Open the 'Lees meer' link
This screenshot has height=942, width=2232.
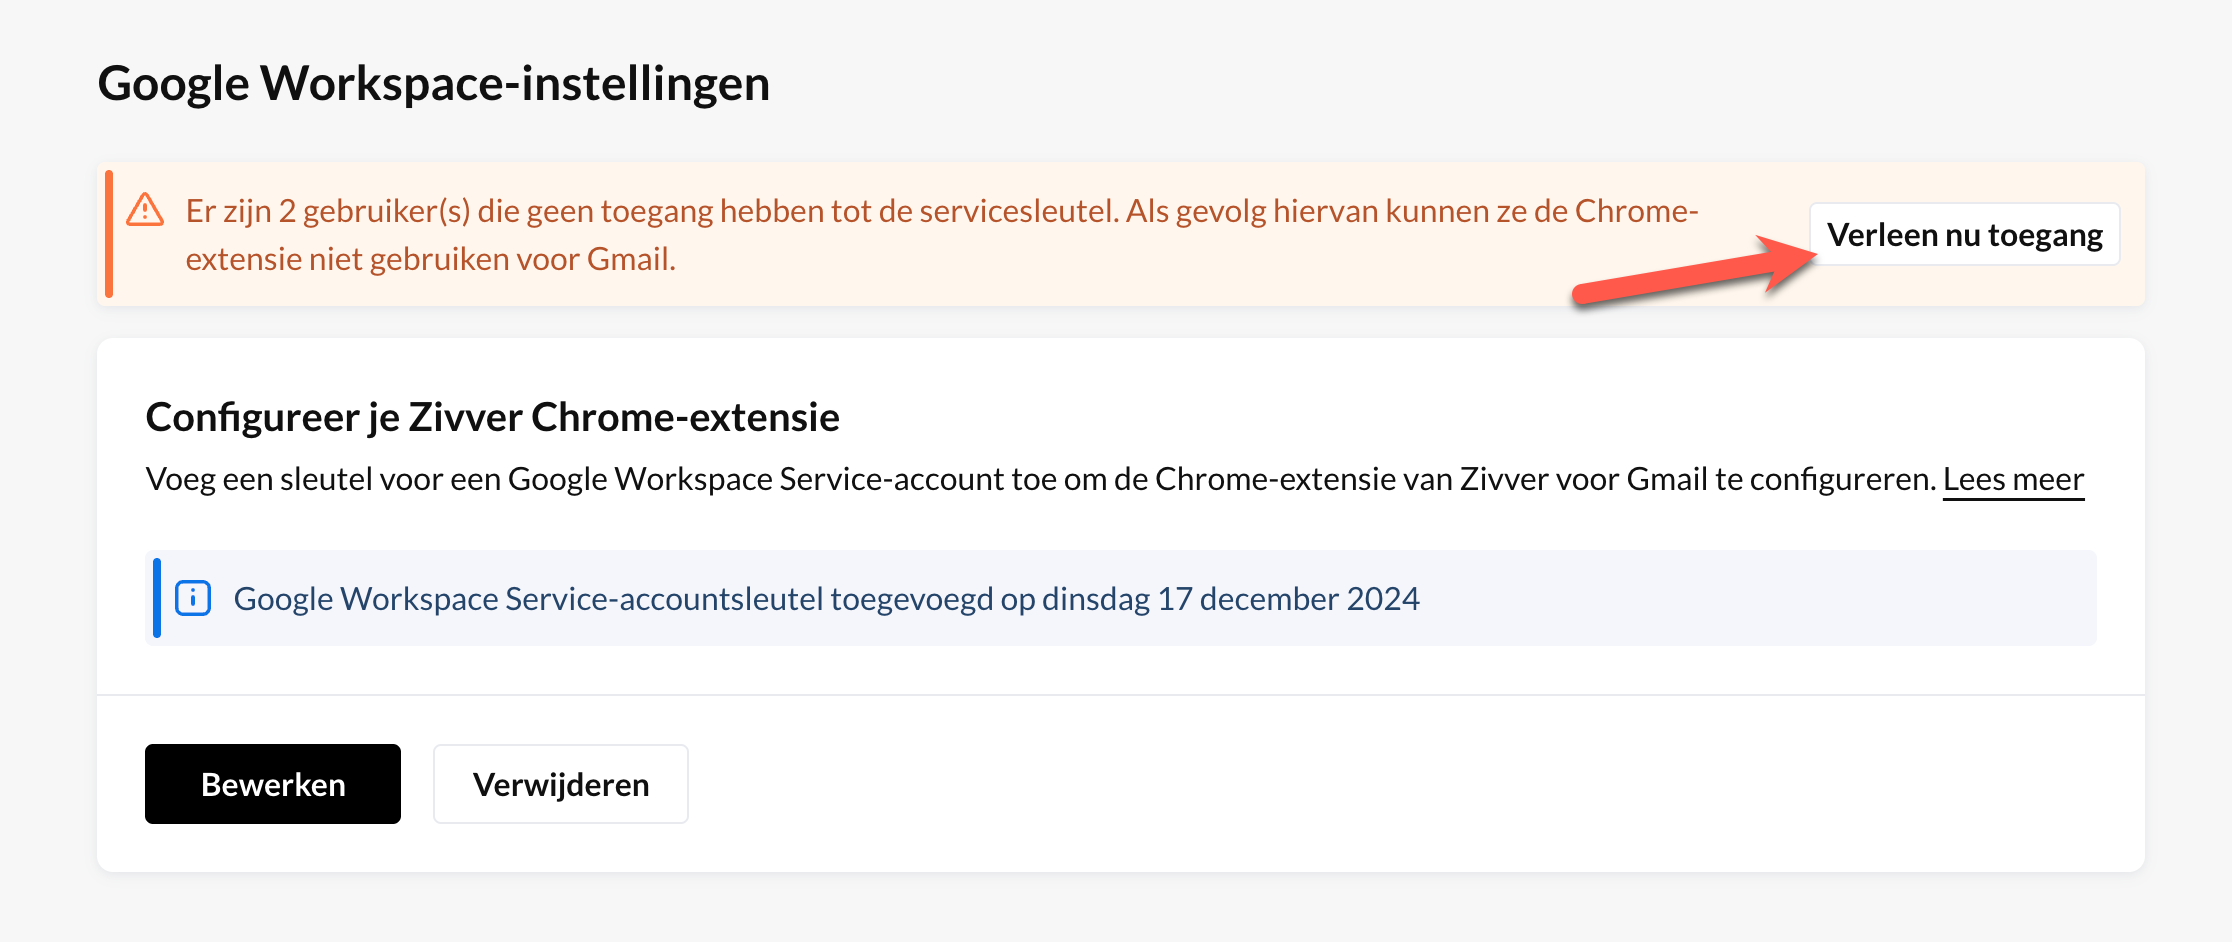pyautogui.click(x=2013, y=479)
